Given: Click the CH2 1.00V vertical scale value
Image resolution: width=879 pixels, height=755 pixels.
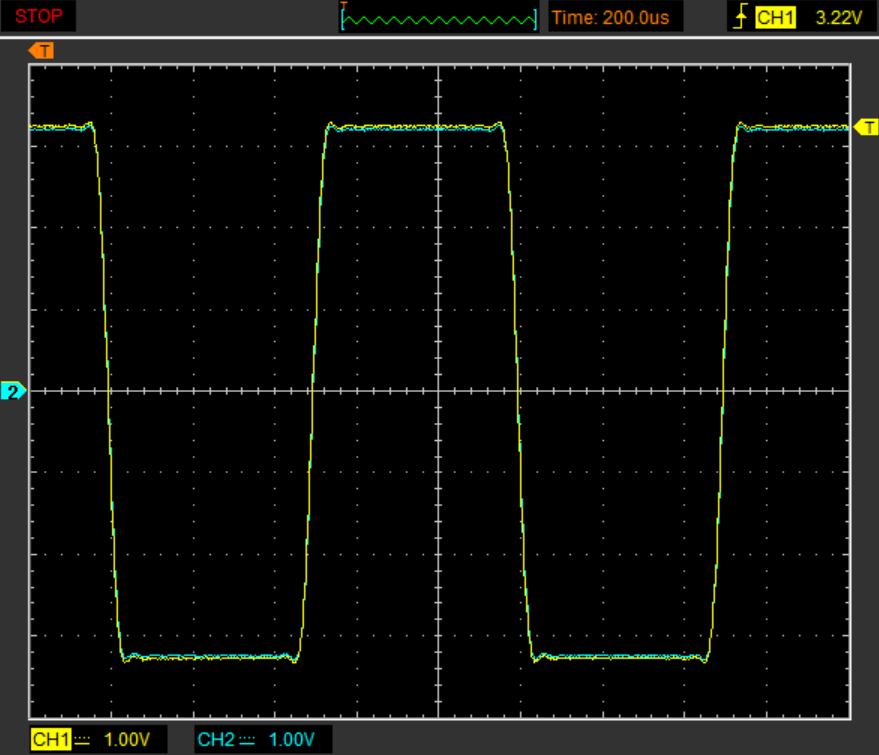Looking at the screenshot, I should click(292, 740).
